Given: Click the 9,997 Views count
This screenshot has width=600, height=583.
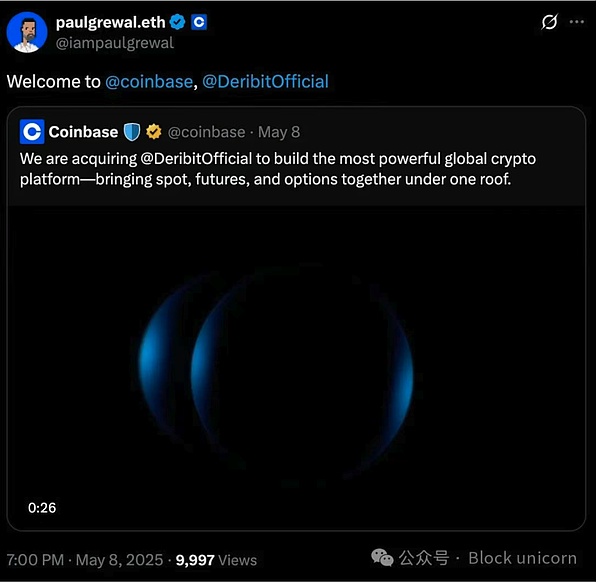Looking at the screenshot, I should click(217, 560).
